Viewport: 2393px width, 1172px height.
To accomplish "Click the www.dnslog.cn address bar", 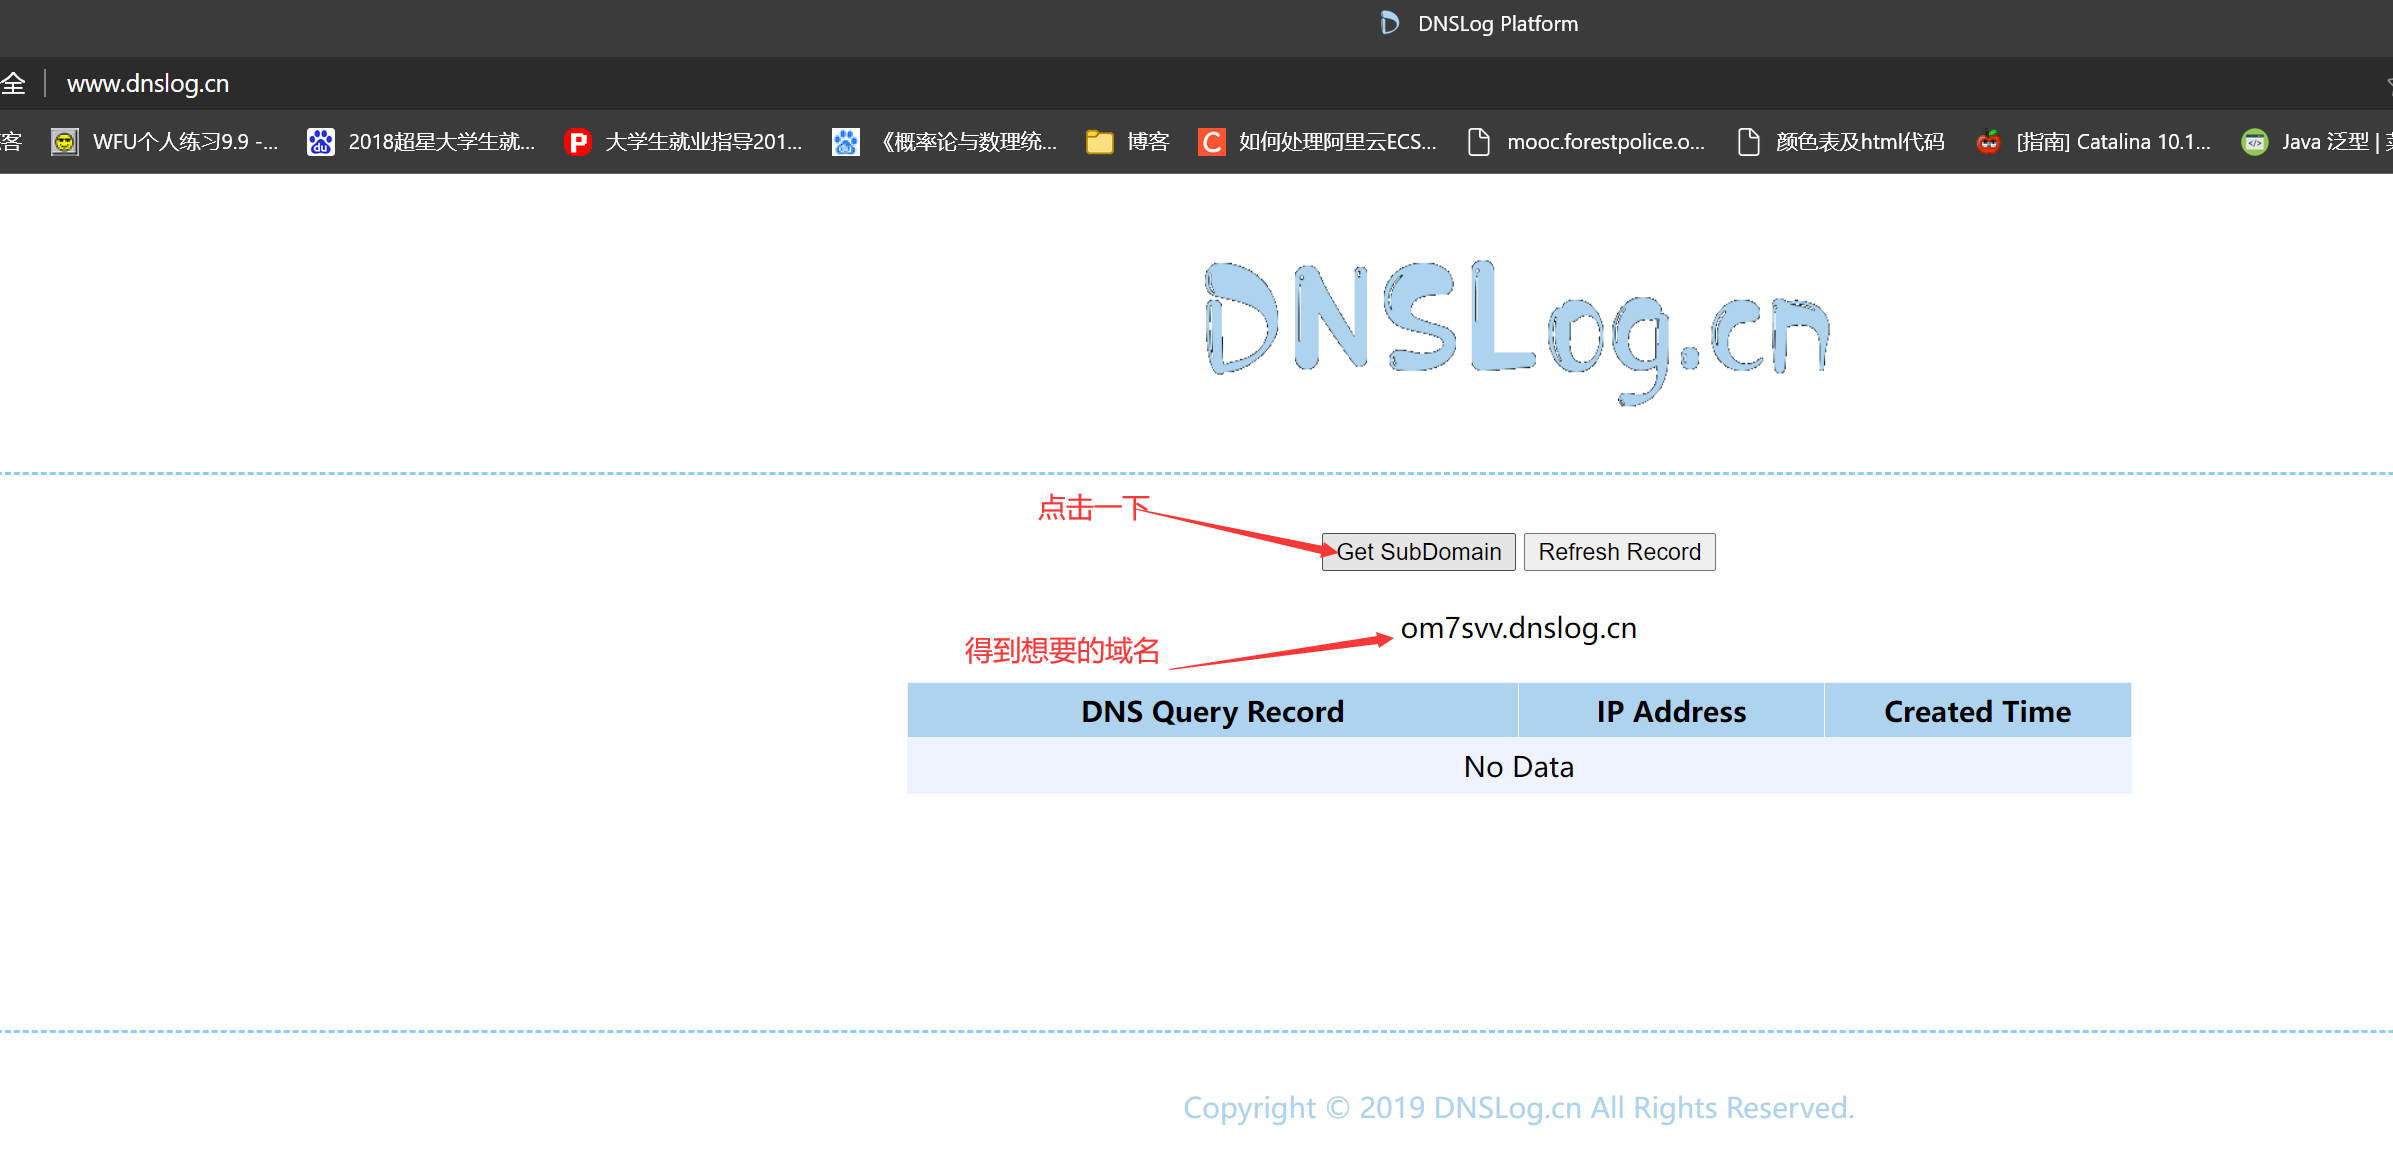I will click(148, 84).
